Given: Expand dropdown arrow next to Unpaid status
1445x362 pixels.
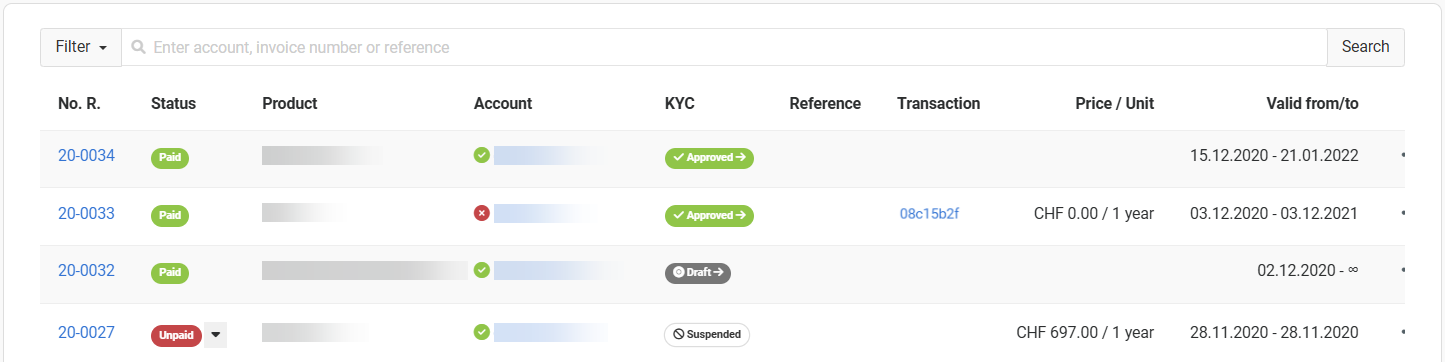Looking at the screenshot, I should pos(216,335).
